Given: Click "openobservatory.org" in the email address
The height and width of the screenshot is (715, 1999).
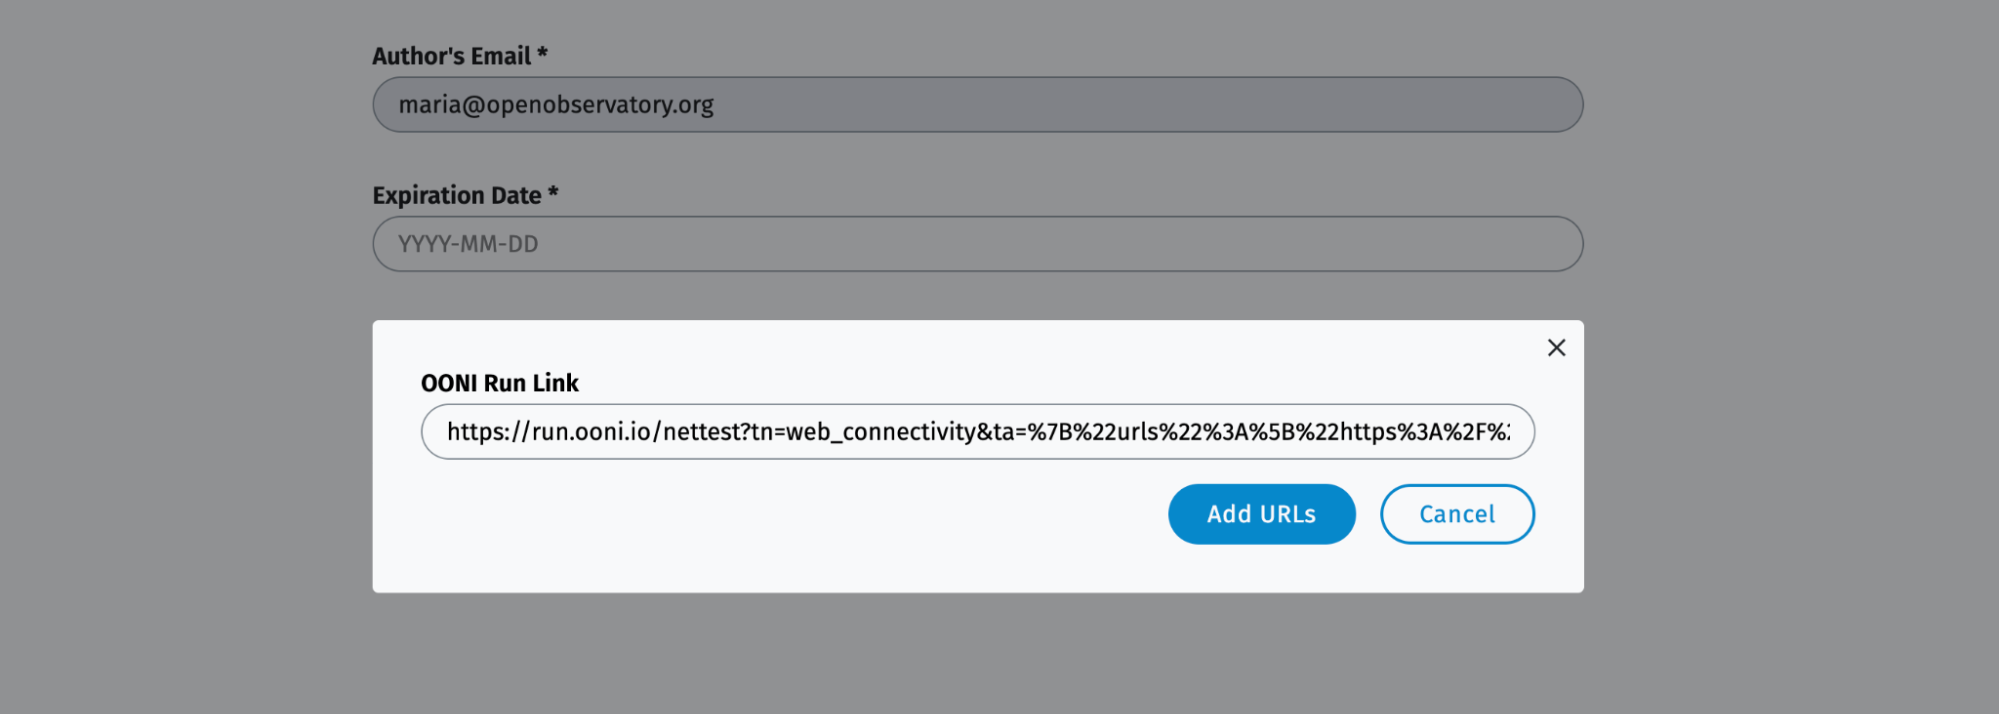Looking at the screenshot, I should click(600, 105).
